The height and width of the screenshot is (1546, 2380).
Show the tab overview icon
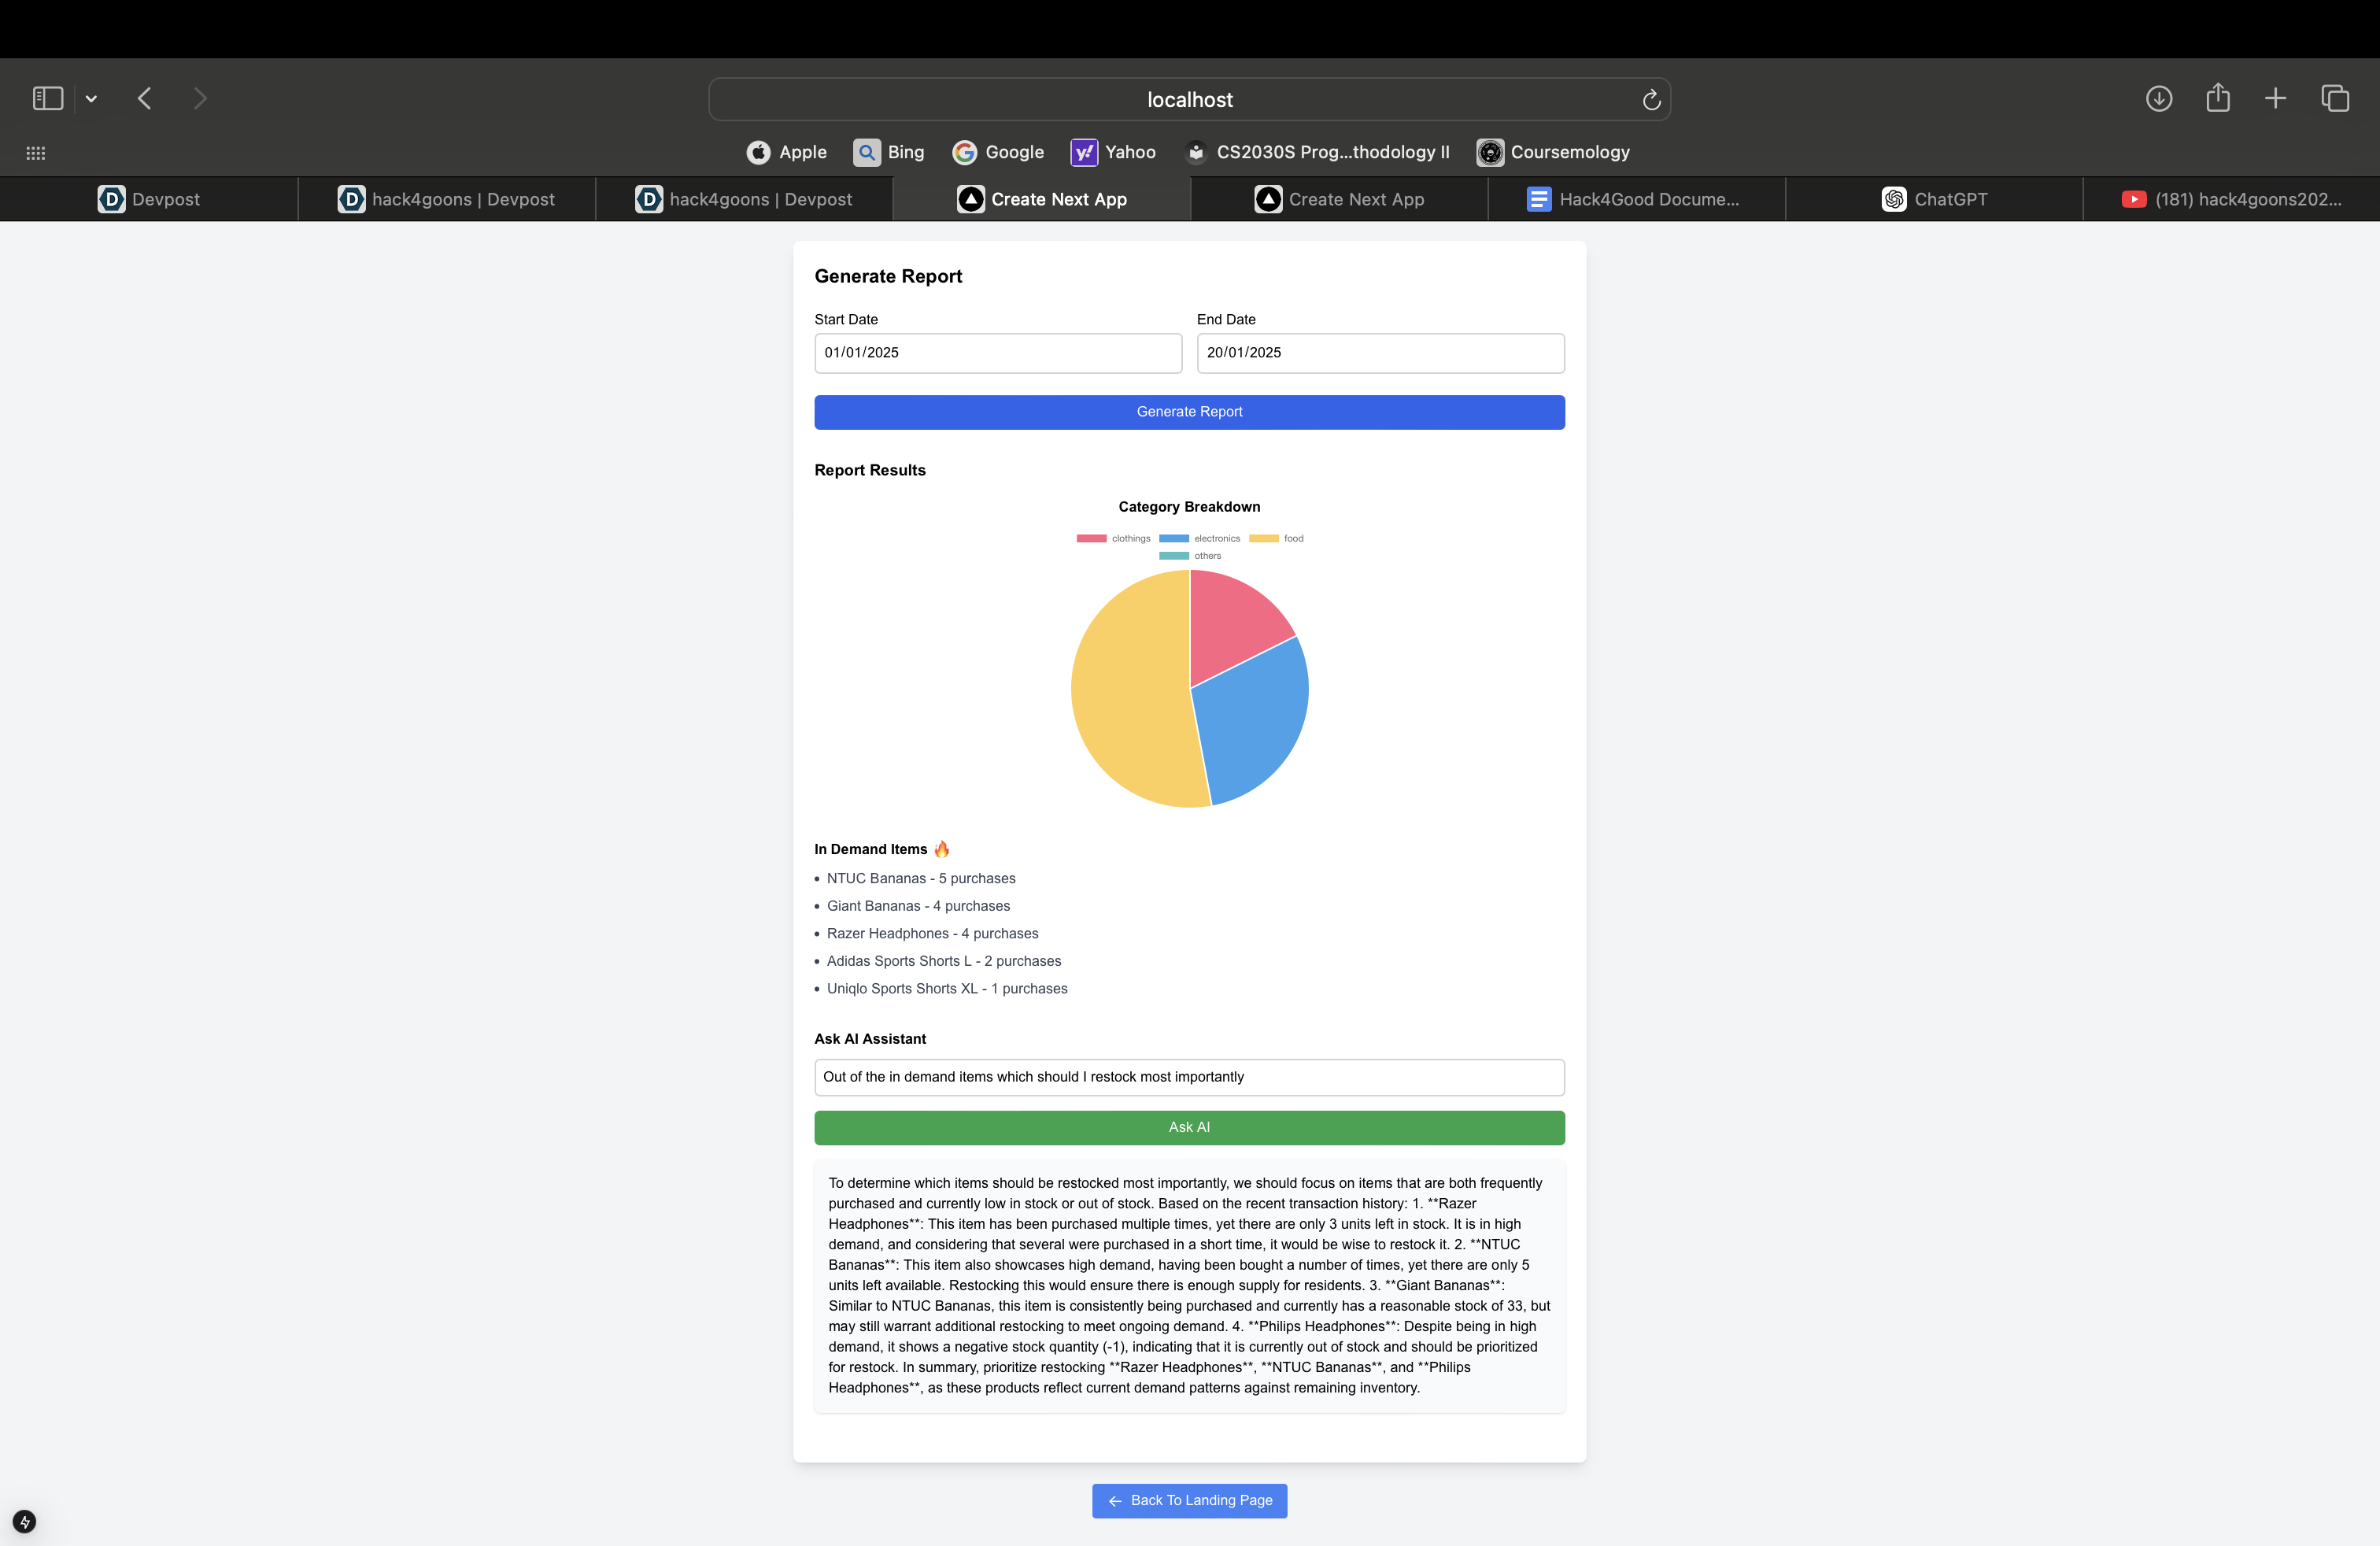tap(2335, 98)
